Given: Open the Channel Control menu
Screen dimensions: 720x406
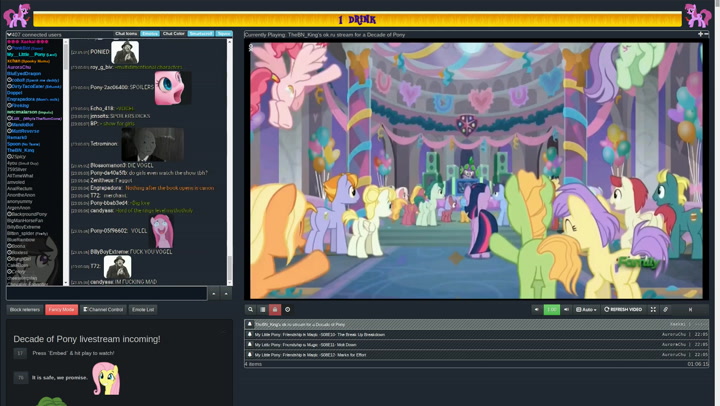Looking at the screenshot, I should [x=103, y=310].
